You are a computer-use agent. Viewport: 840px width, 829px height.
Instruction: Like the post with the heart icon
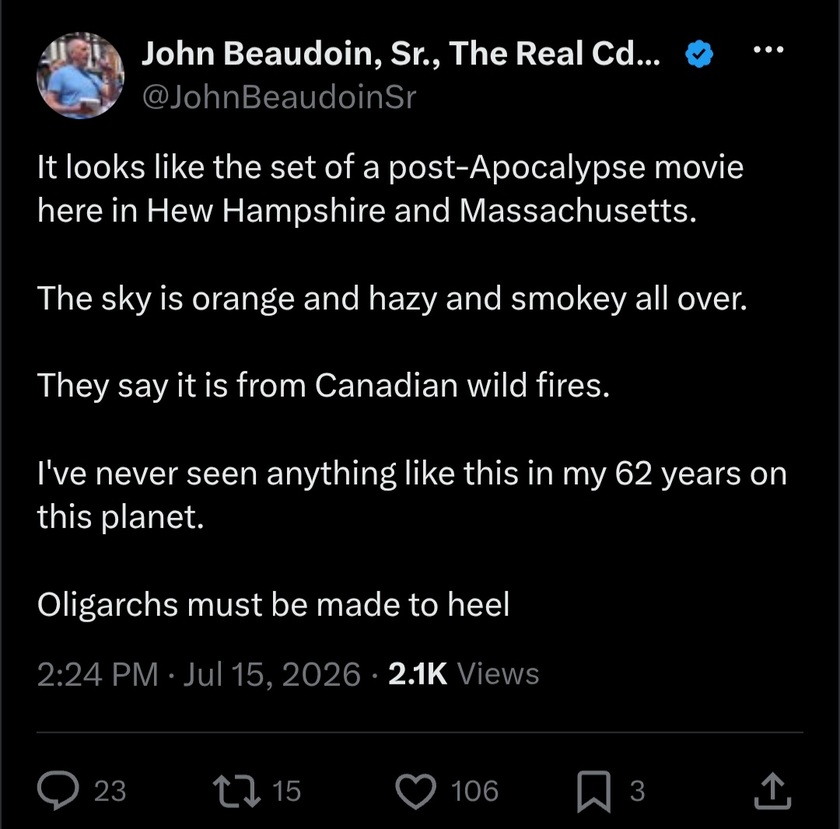click(x=416, y=791)
